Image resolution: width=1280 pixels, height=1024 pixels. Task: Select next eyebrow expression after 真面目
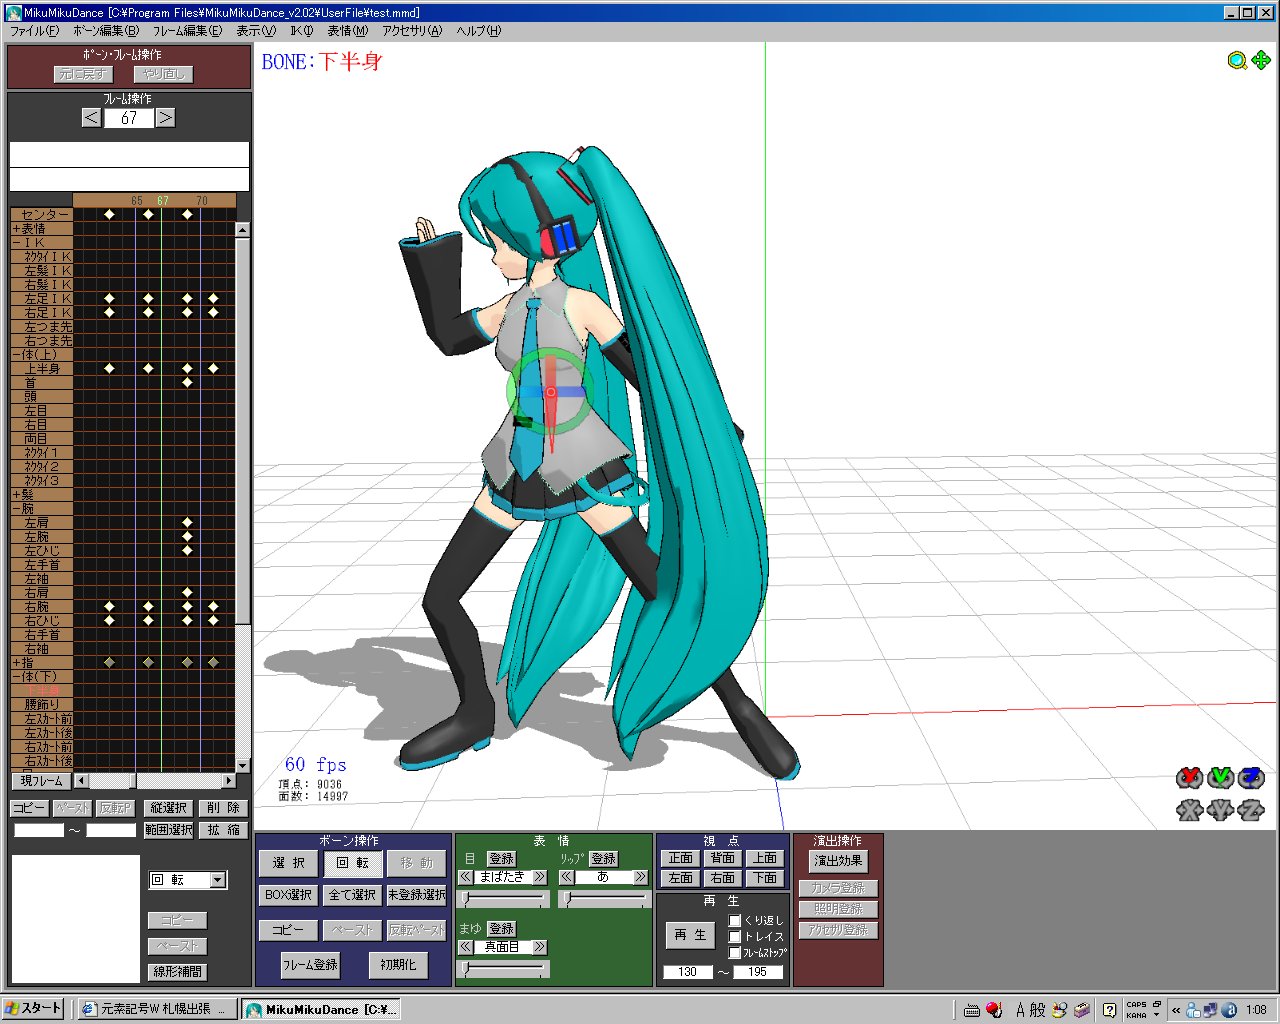(x=540, y=947)
